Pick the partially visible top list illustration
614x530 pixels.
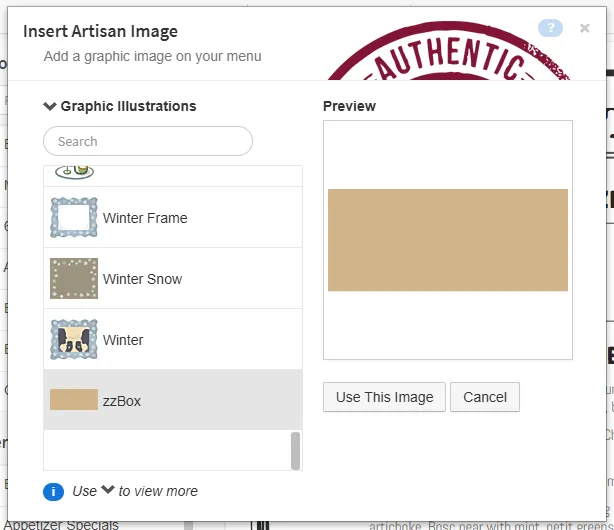point(74,172)
